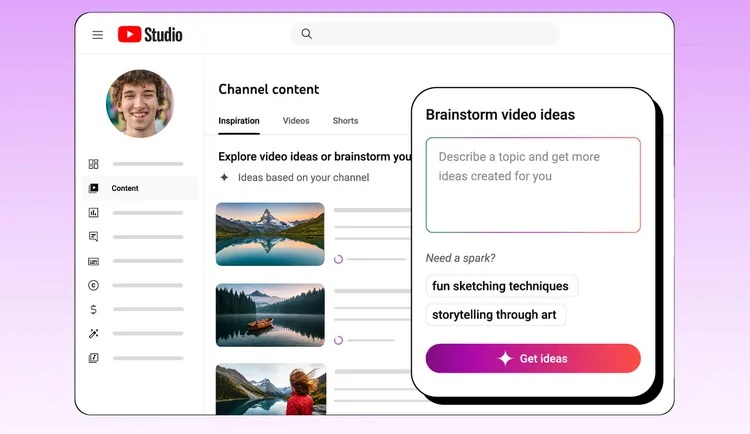750x434 pixels.
Task: Click the 'Brainstorm video ideas' title
Action: coord(500,115)
